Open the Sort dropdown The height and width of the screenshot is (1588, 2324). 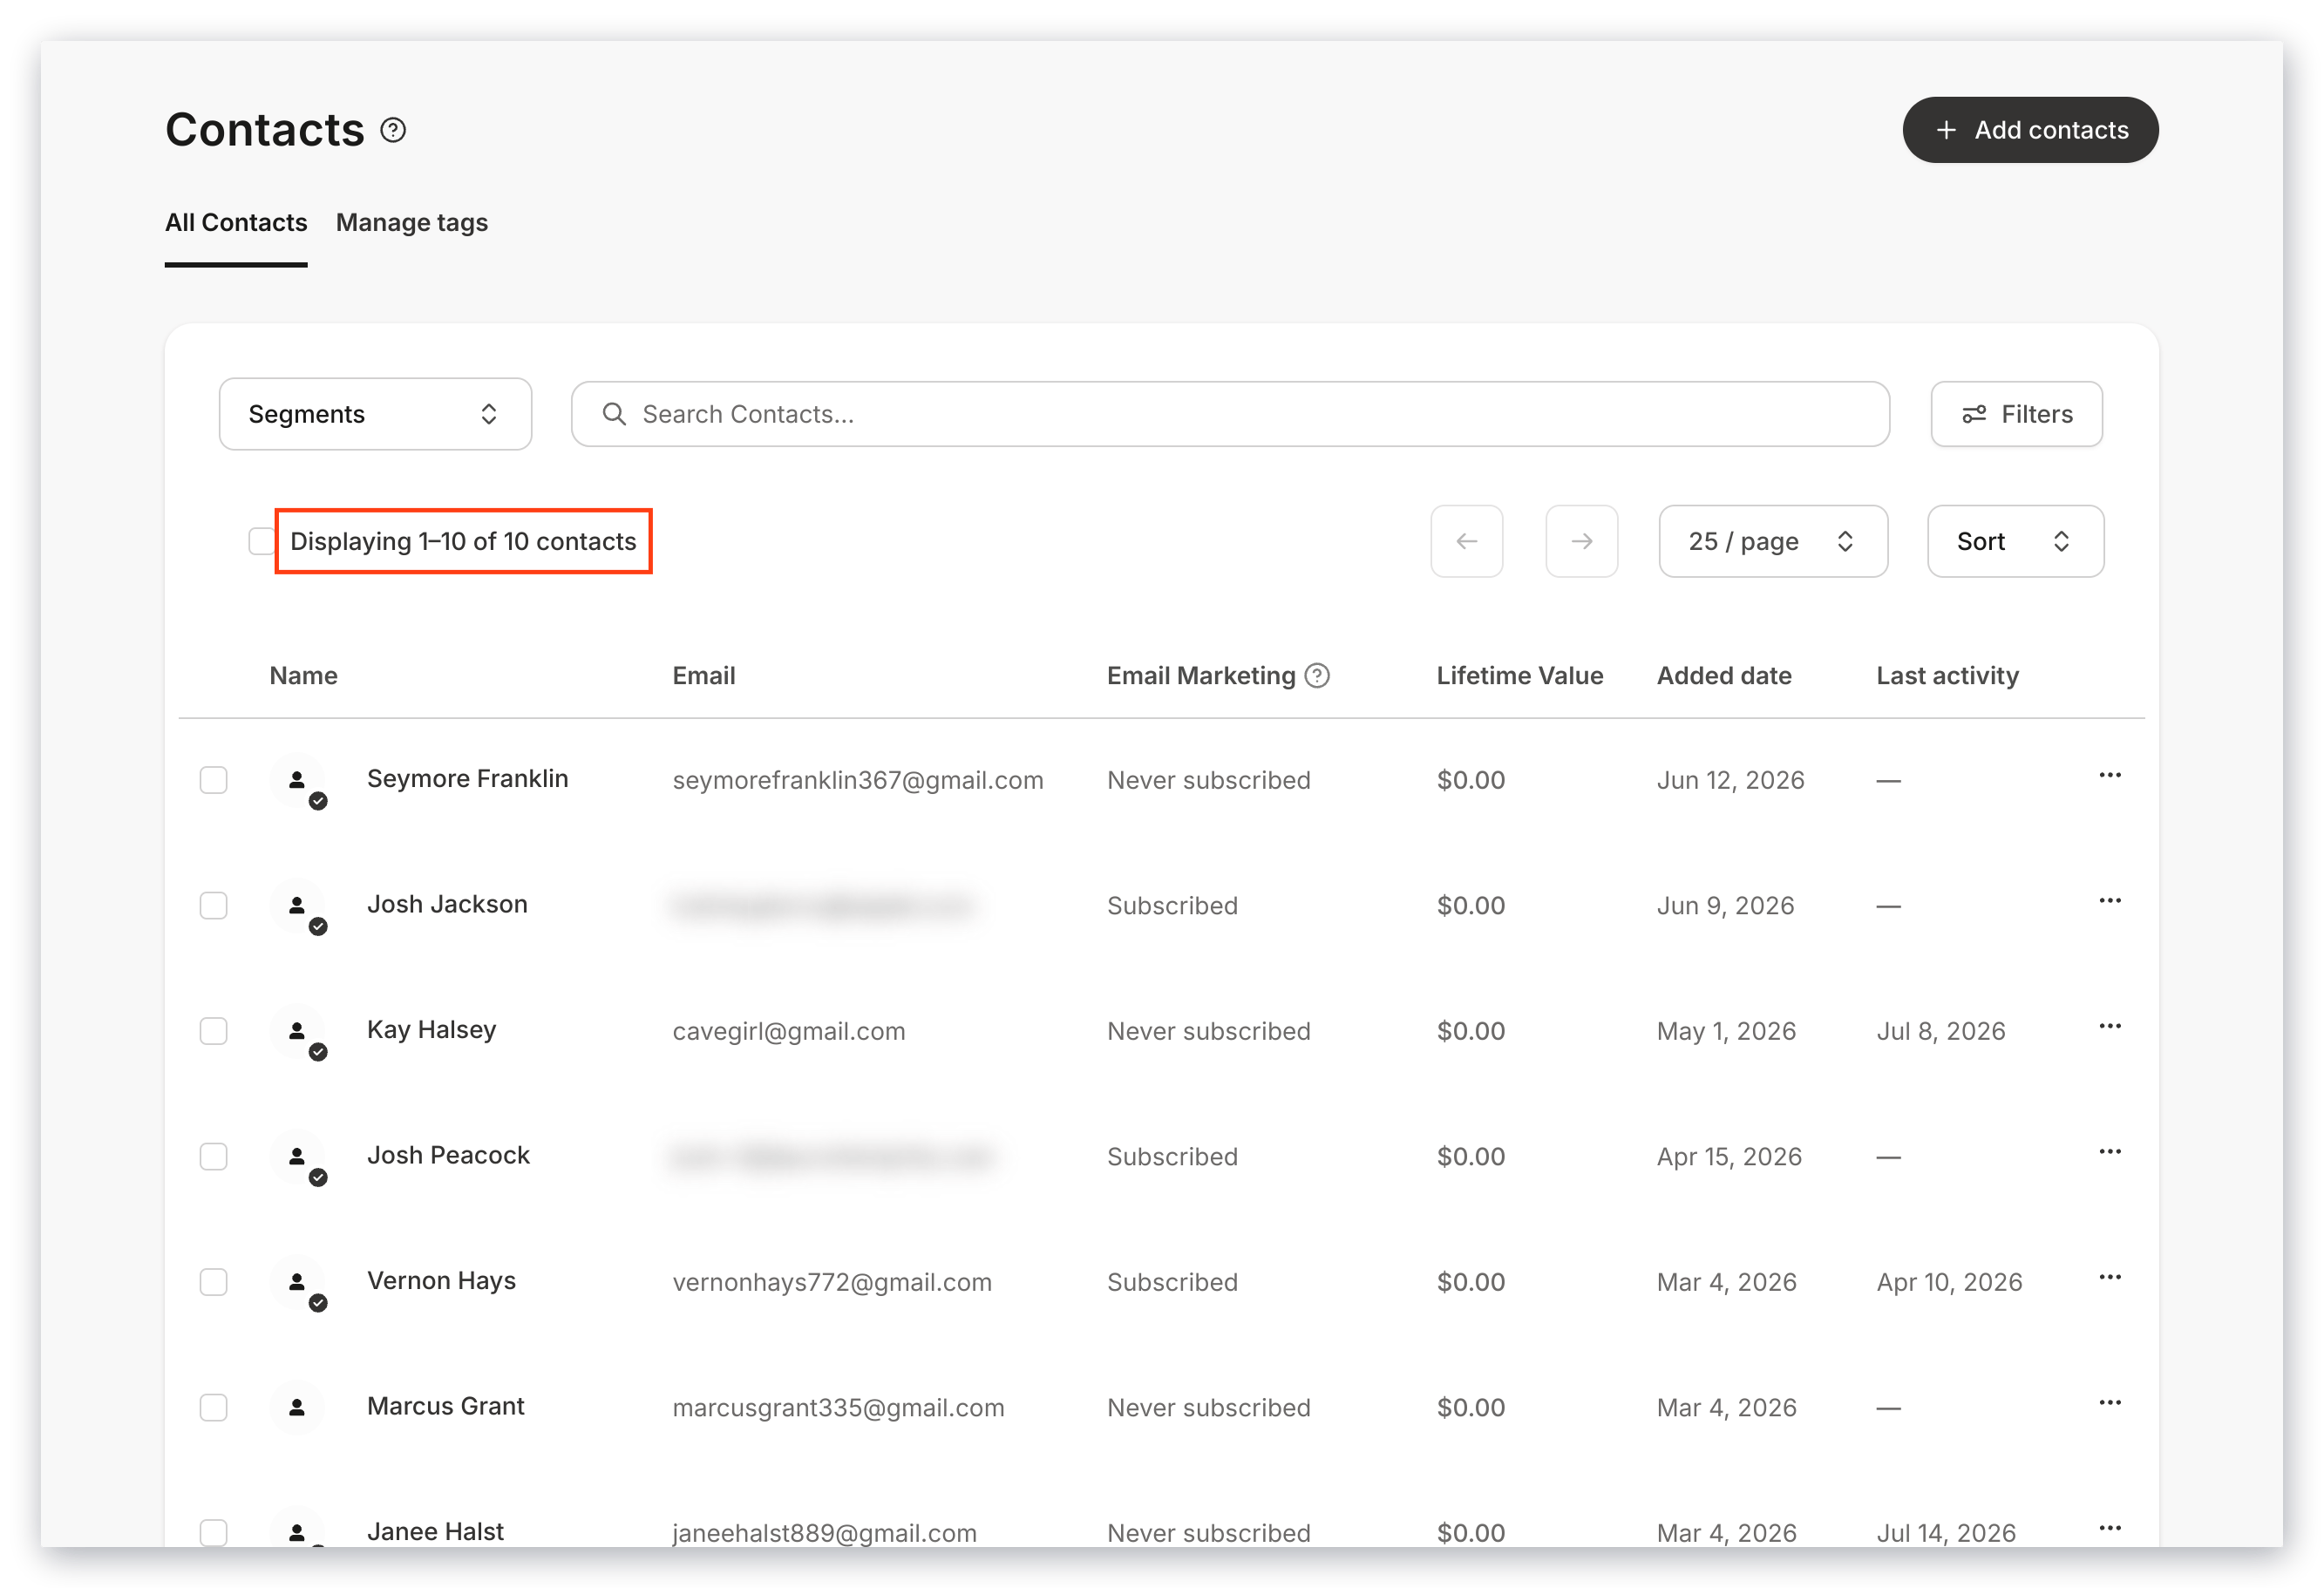2015,541
